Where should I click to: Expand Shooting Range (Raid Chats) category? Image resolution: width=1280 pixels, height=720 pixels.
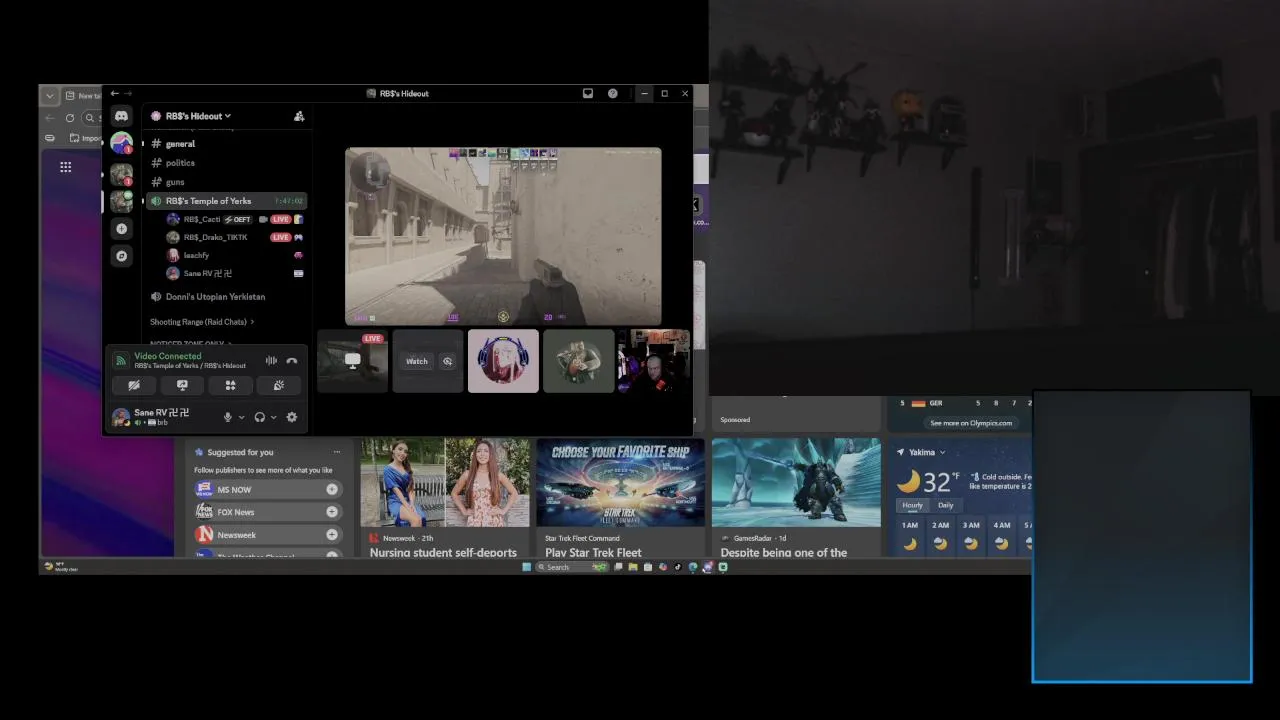[x=202, y=322]
